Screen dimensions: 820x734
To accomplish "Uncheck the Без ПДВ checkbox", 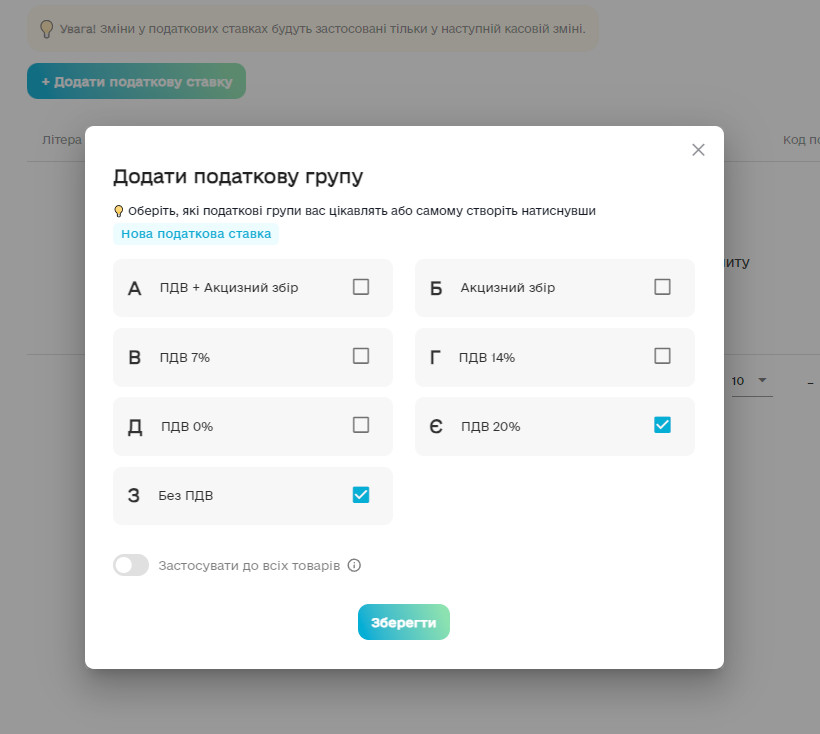I will (361, 494).
